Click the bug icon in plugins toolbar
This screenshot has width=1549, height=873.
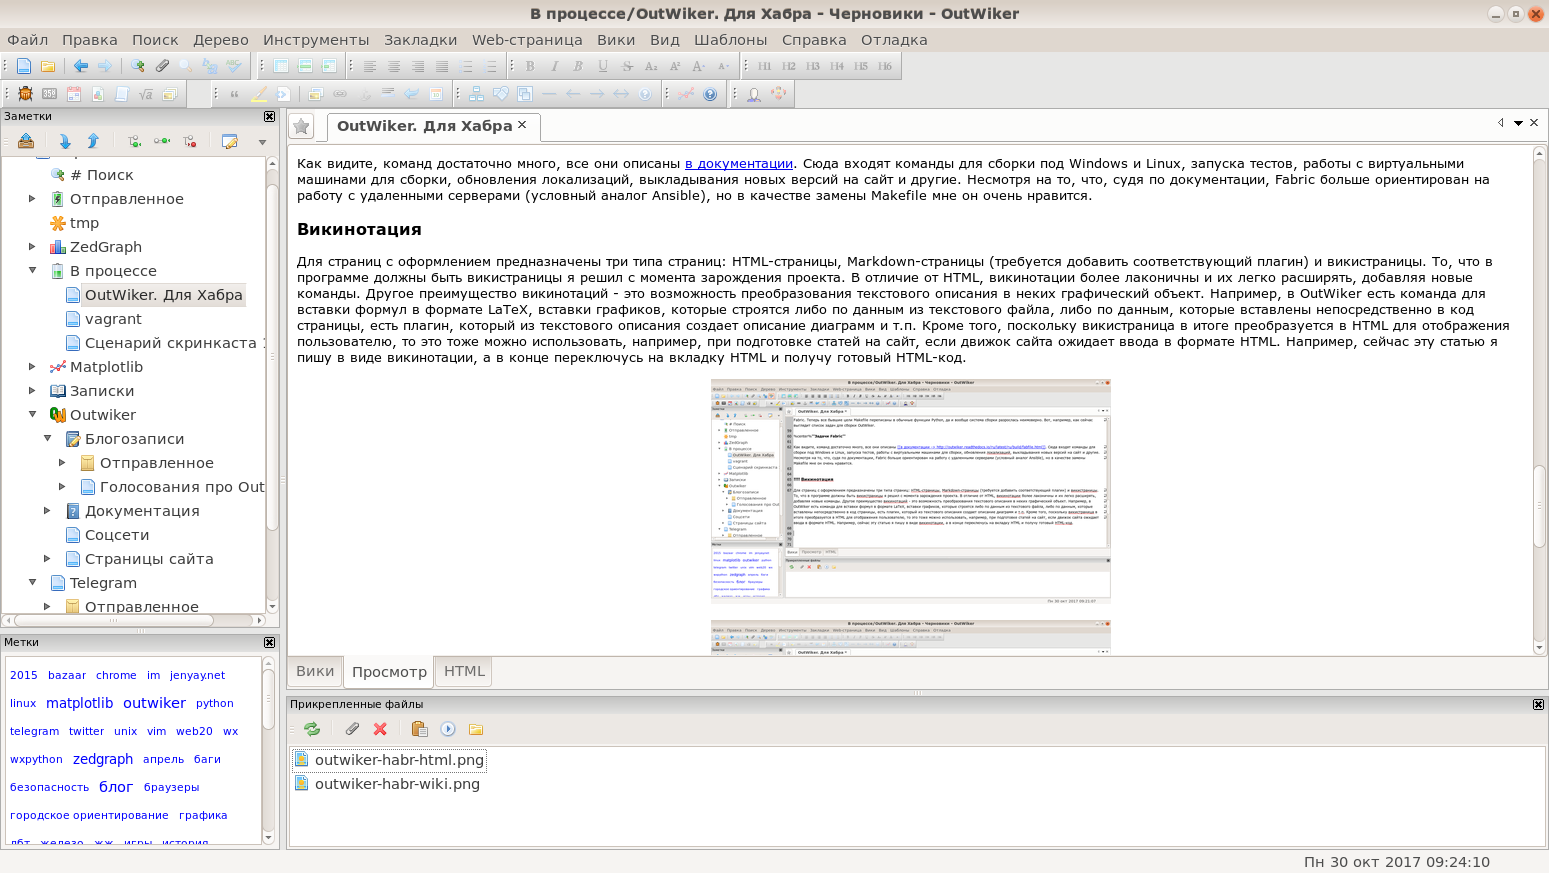coord(25,94)
